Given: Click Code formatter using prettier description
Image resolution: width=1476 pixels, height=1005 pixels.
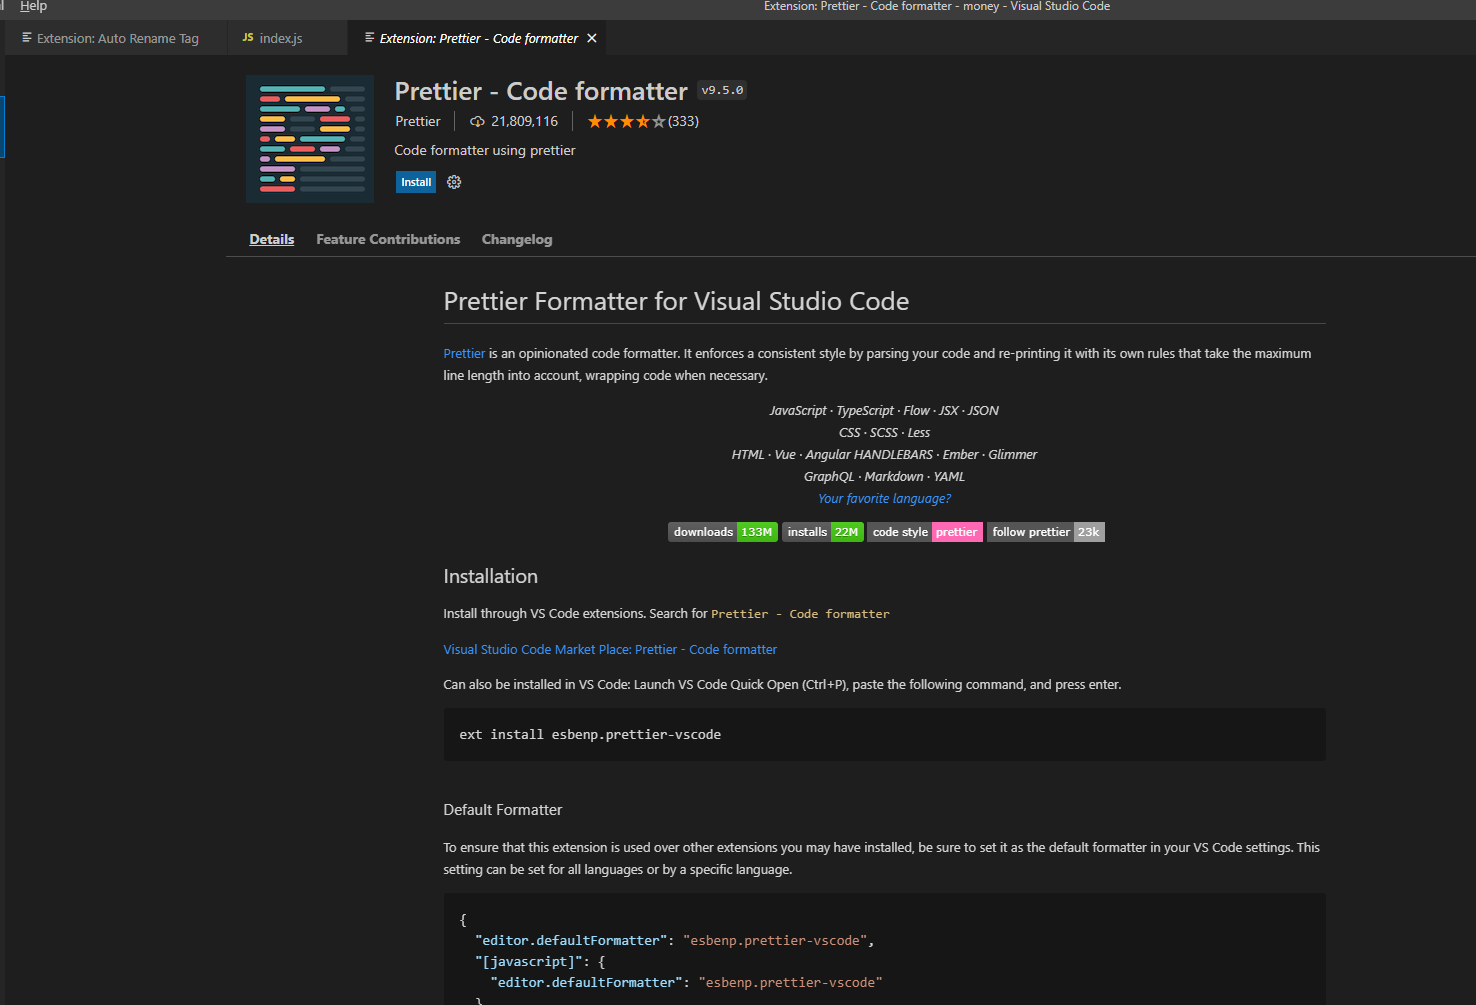Looking at the screenshot, I should coord(485,150).
